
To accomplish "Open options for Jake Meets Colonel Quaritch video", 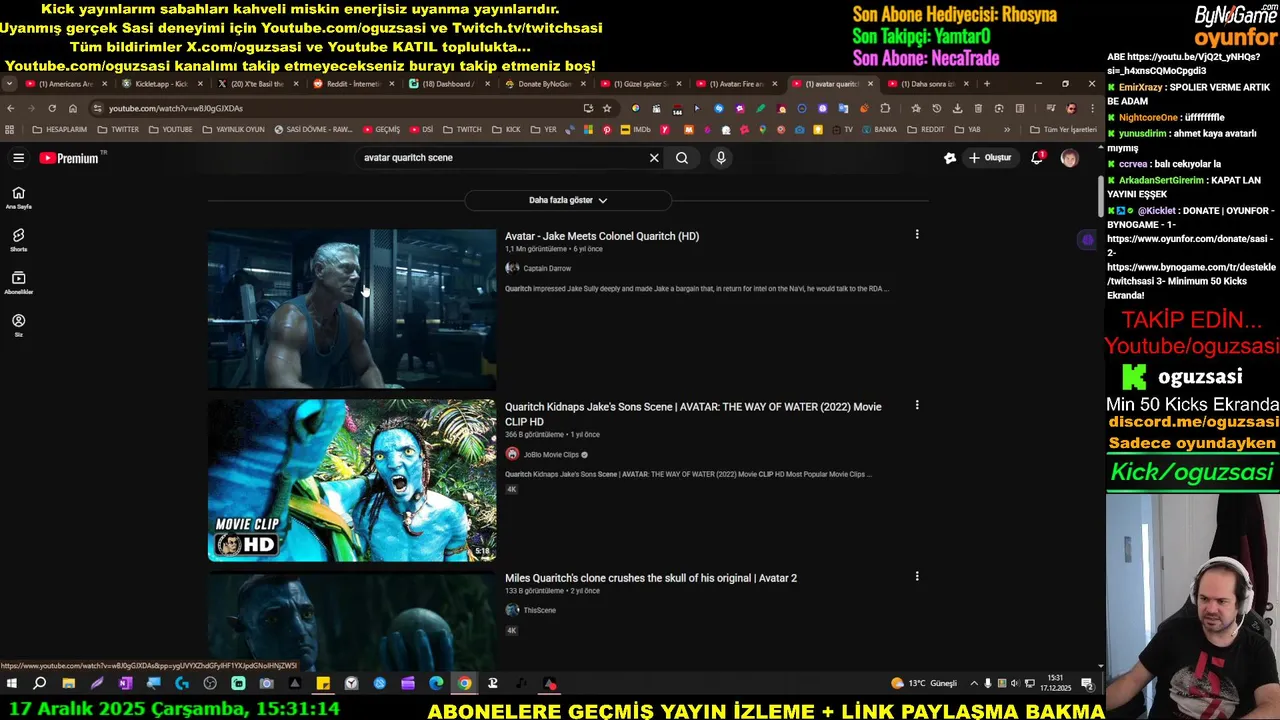I will pyautogui.click(x=917, y=234).
